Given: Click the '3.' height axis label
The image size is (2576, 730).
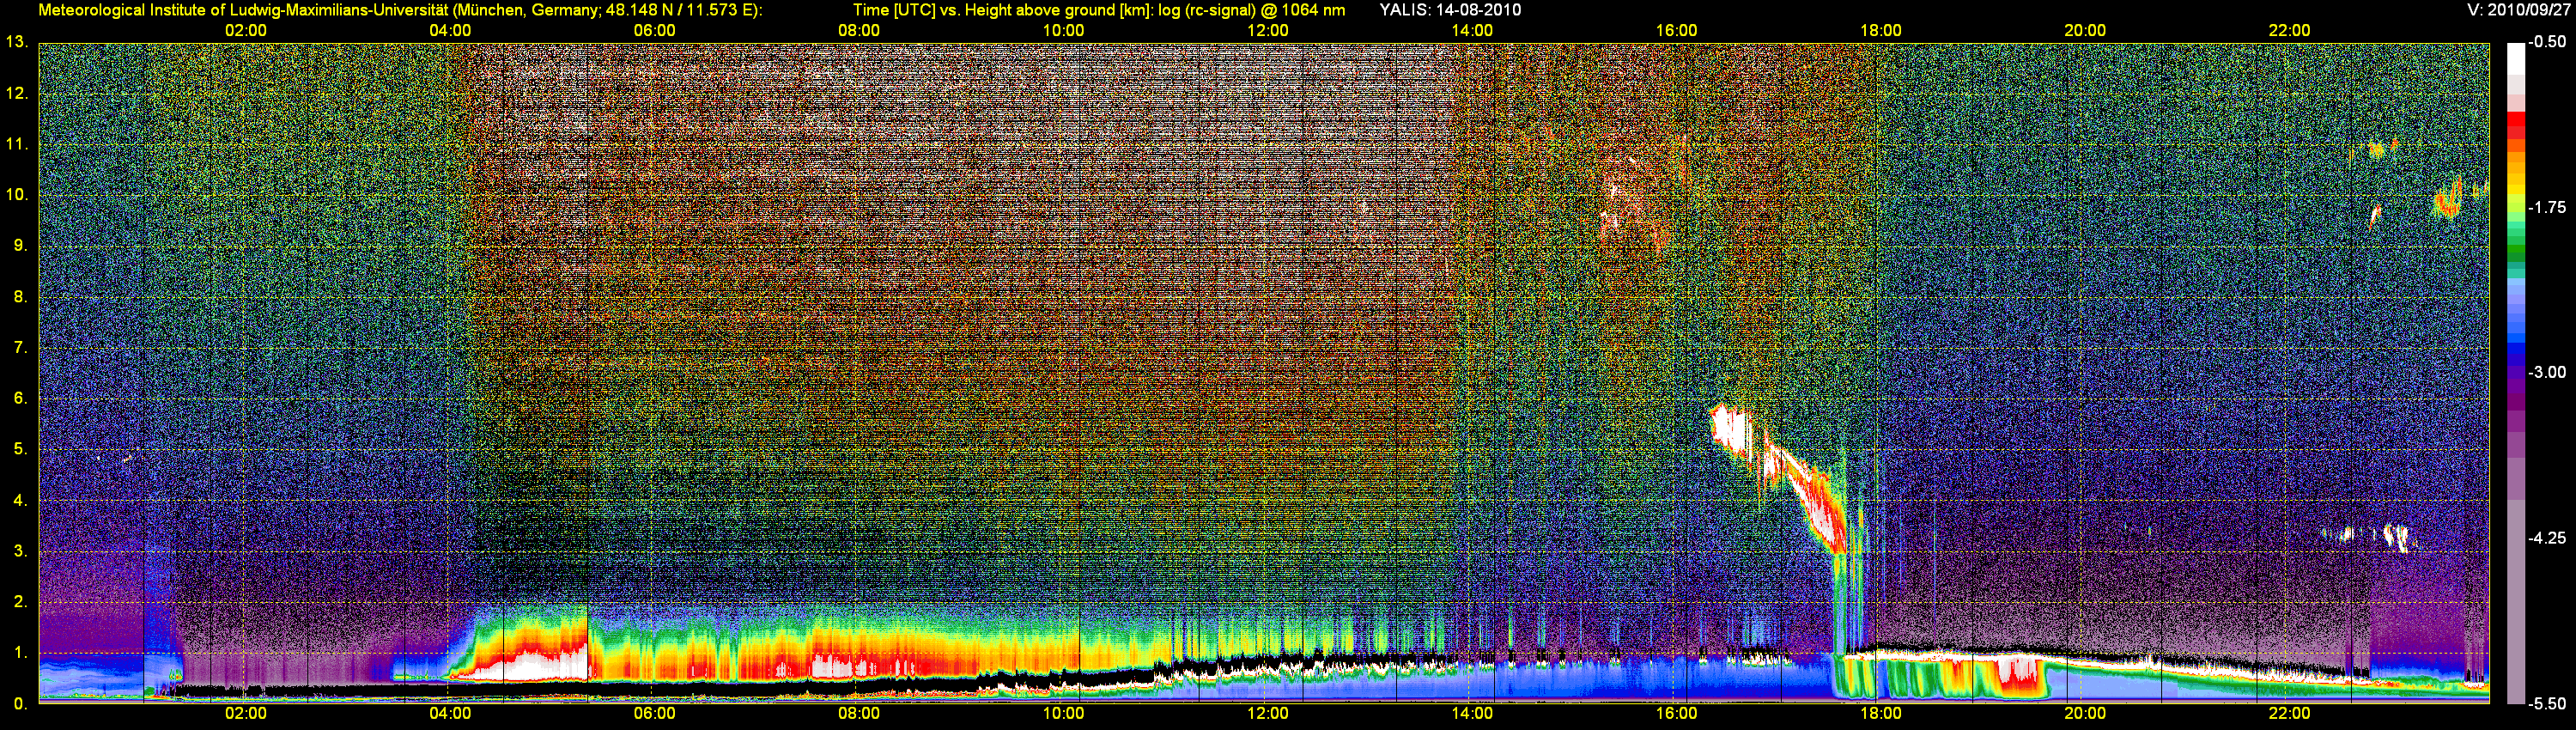Looking at the screenshot, I should click(20, 551).
